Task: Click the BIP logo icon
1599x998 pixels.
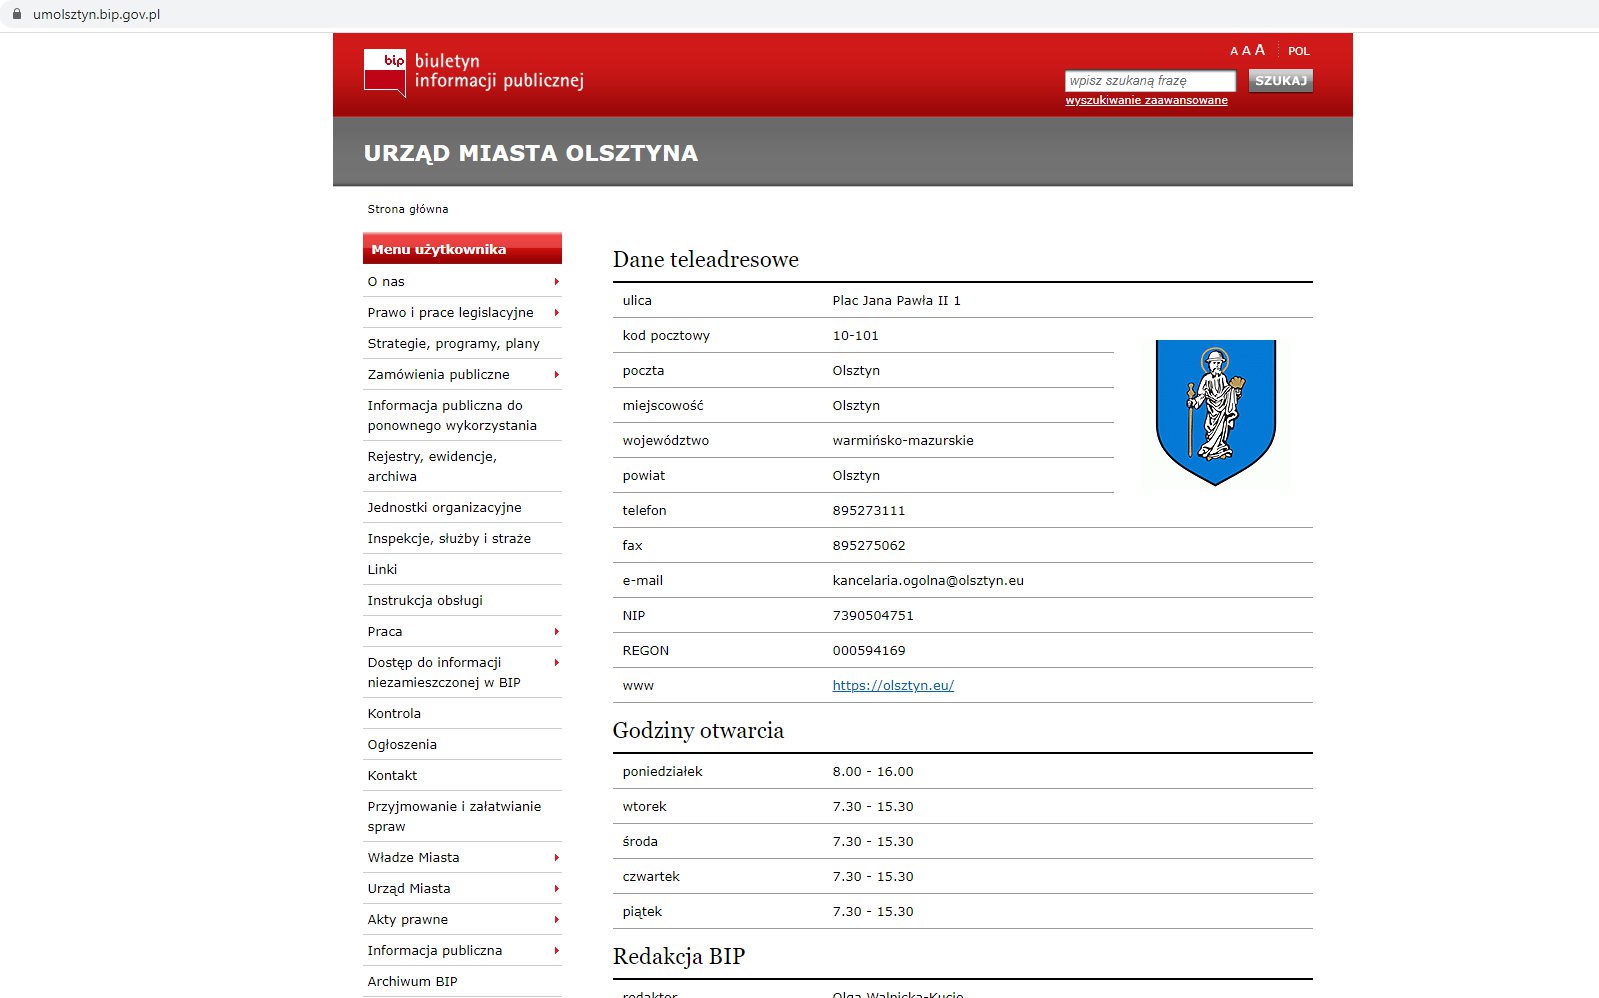Action: (x=385, y=73)
